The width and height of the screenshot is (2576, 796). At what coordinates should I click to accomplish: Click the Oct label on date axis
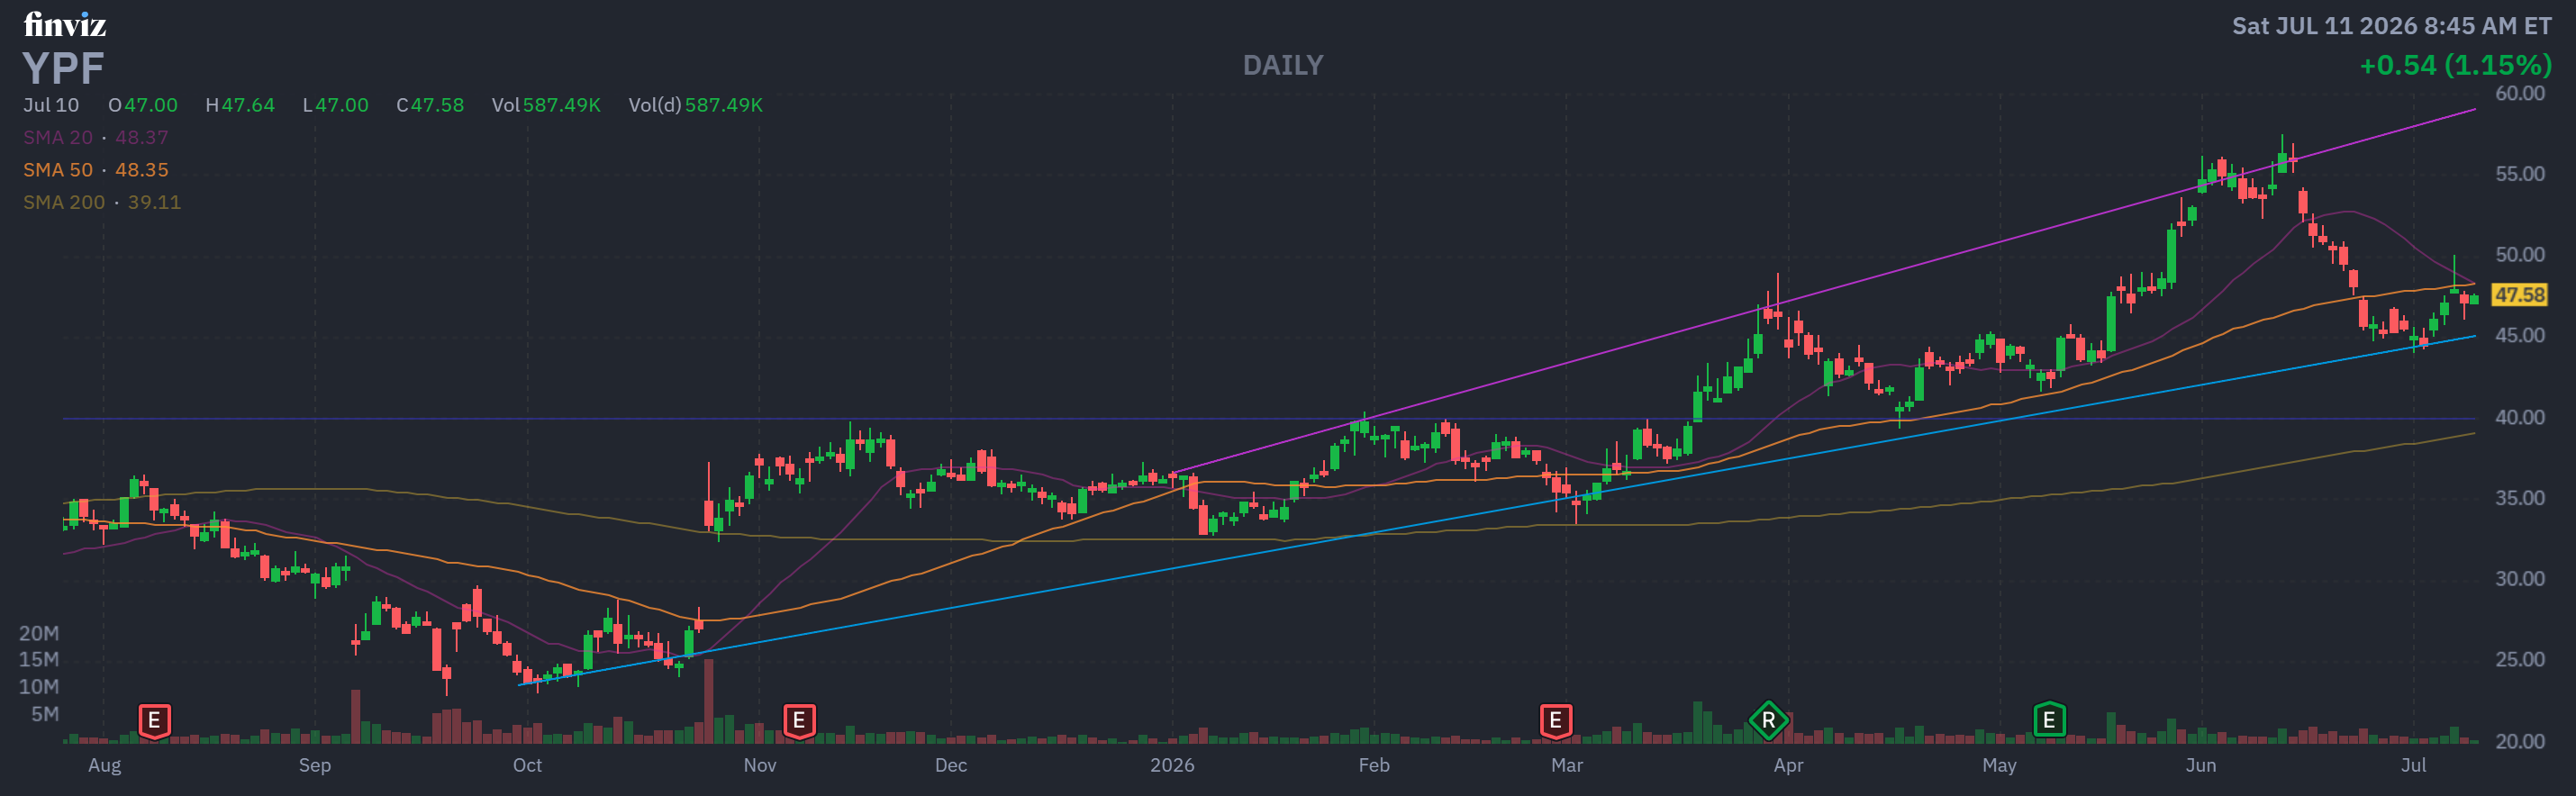(527, 765)
